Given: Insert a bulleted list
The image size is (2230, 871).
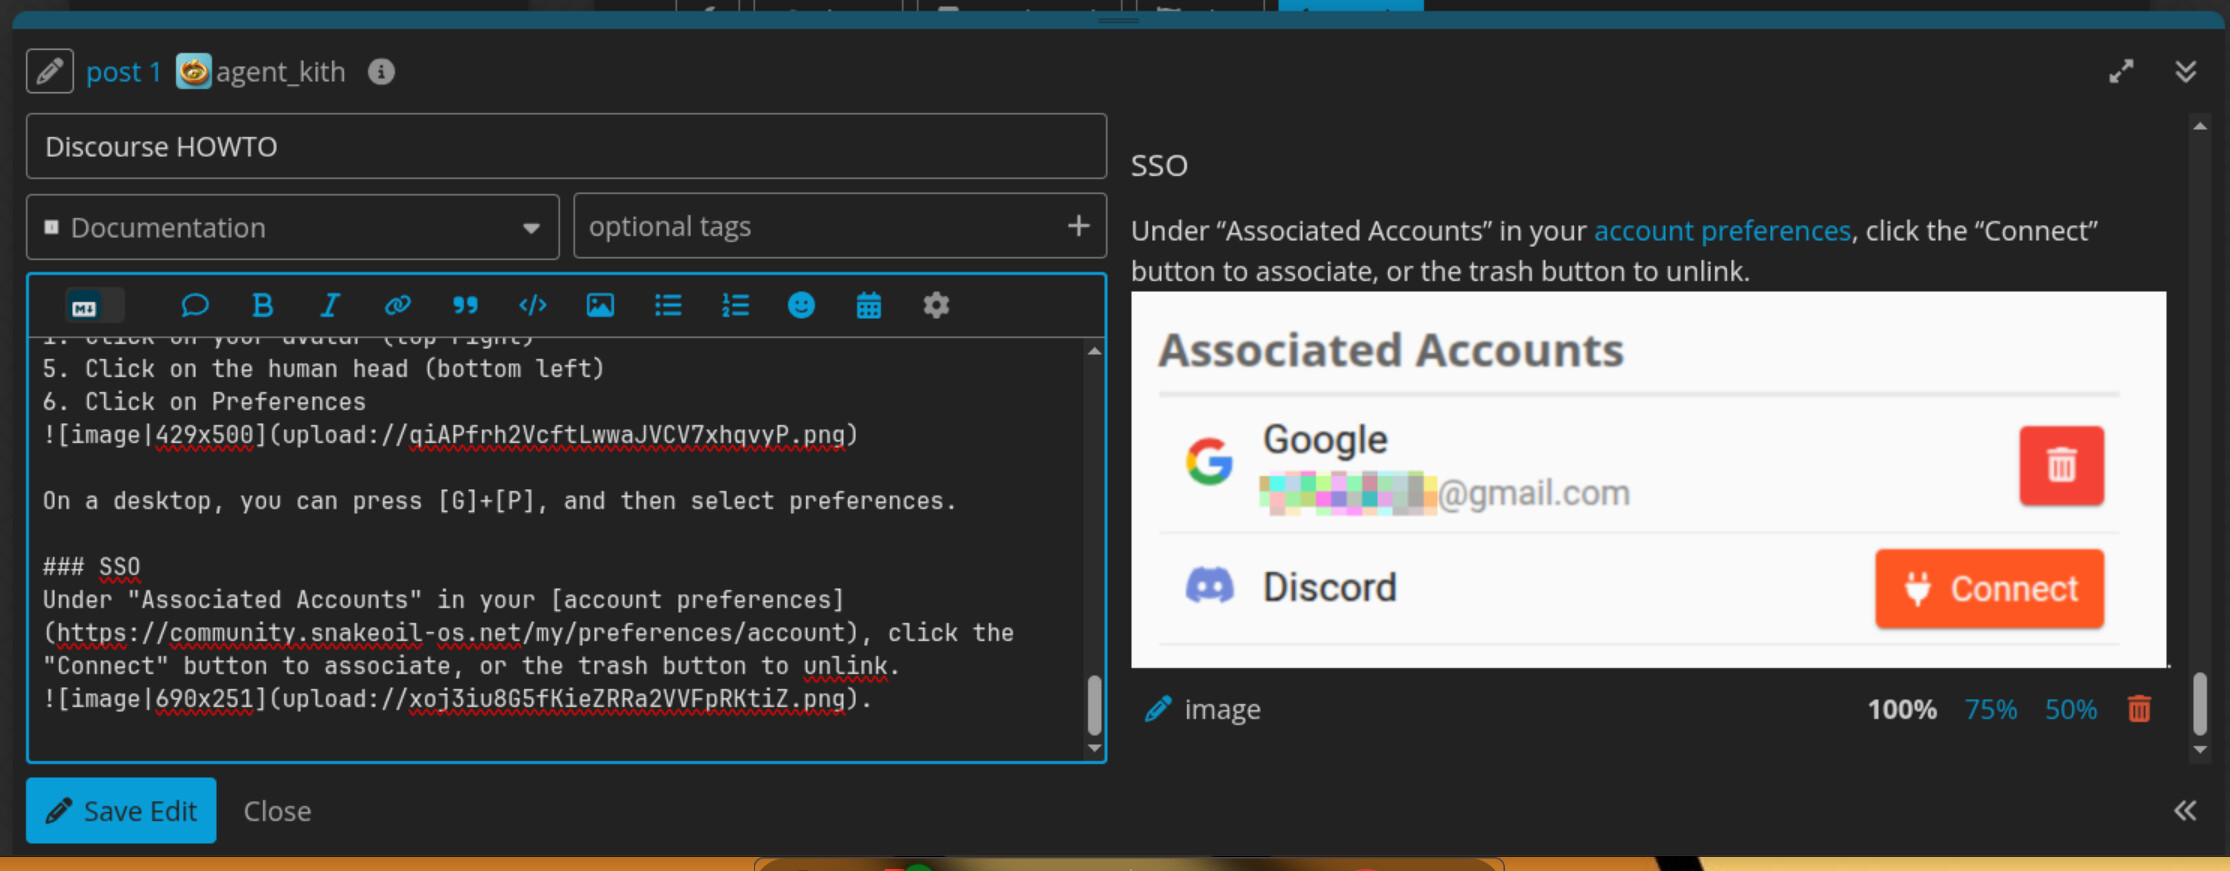Looking at the screenshot, I should (668, 305).
